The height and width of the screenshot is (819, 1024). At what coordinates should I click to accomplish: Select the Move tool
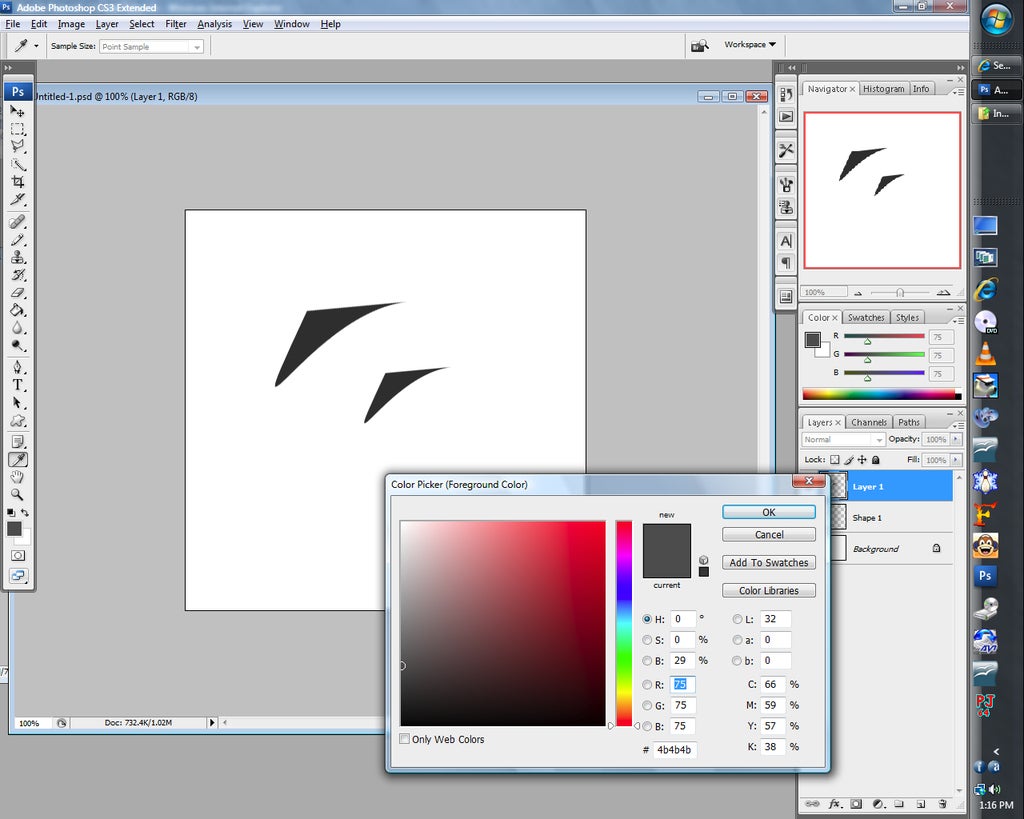point(18,112)
